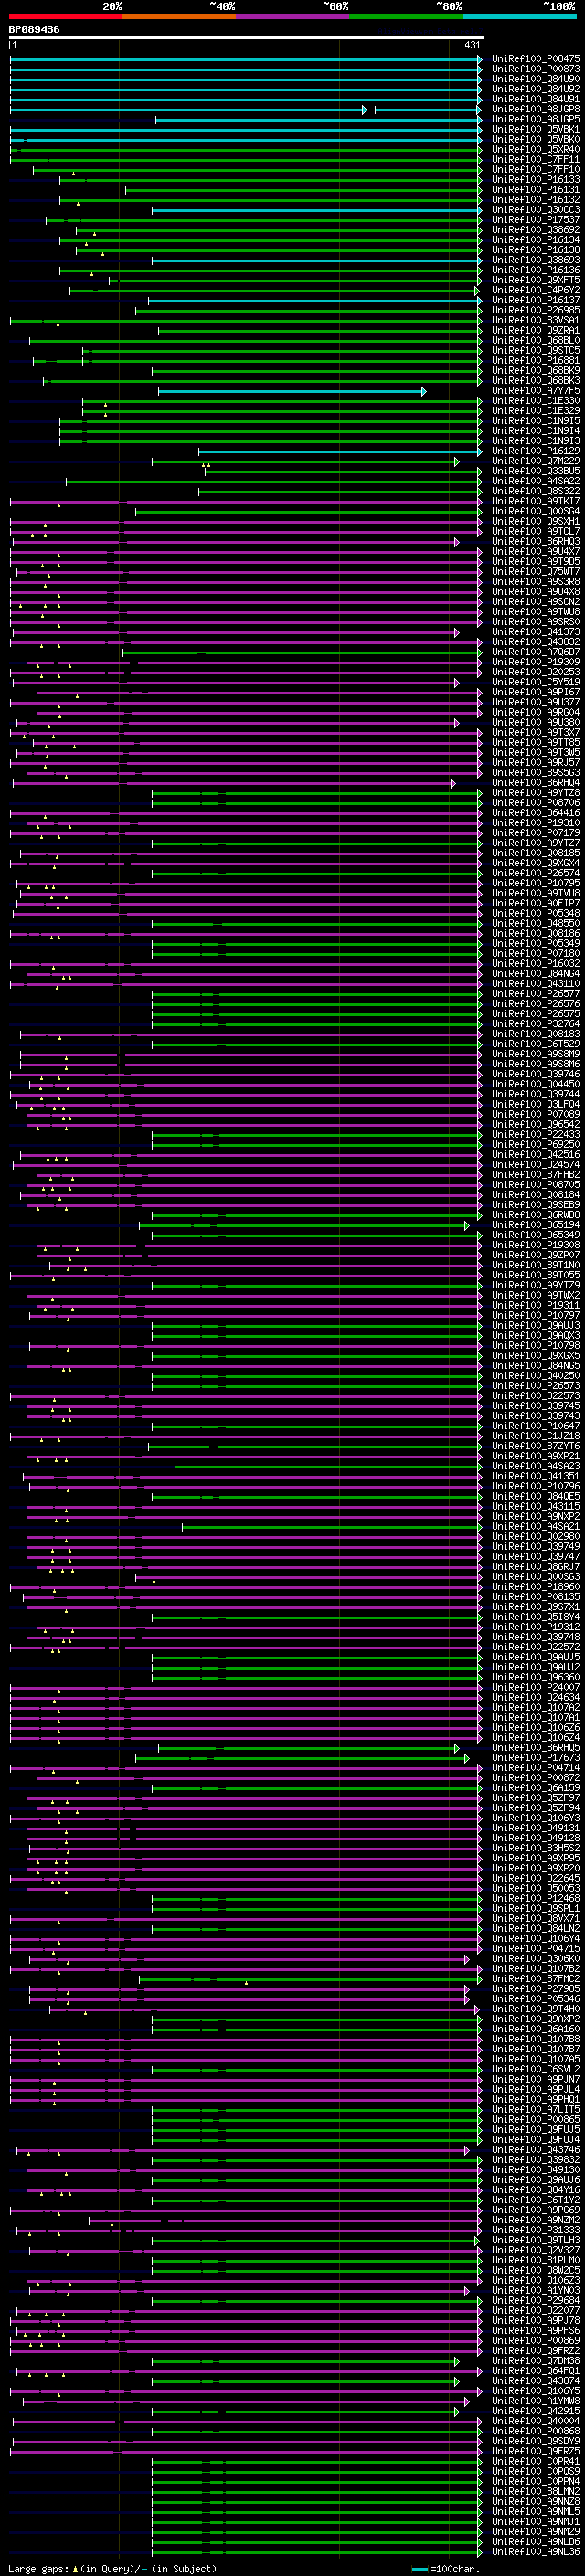585x2576 pixels.
Task: Click the arrowhead ending the UniRef100_A8JGP8 alignment
Action: point(365,109)
